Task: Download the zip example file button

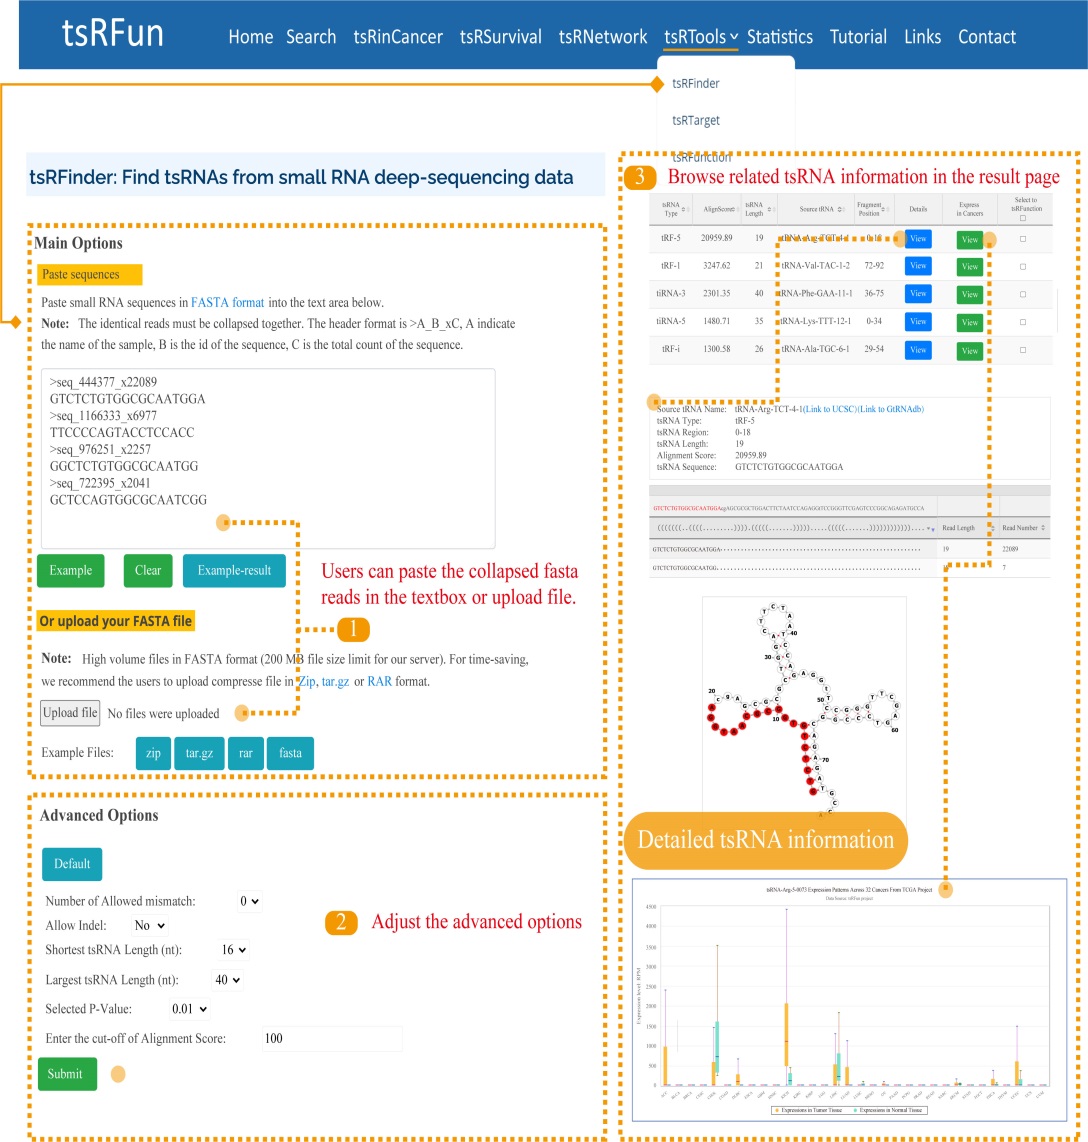Action: (153, 753)
